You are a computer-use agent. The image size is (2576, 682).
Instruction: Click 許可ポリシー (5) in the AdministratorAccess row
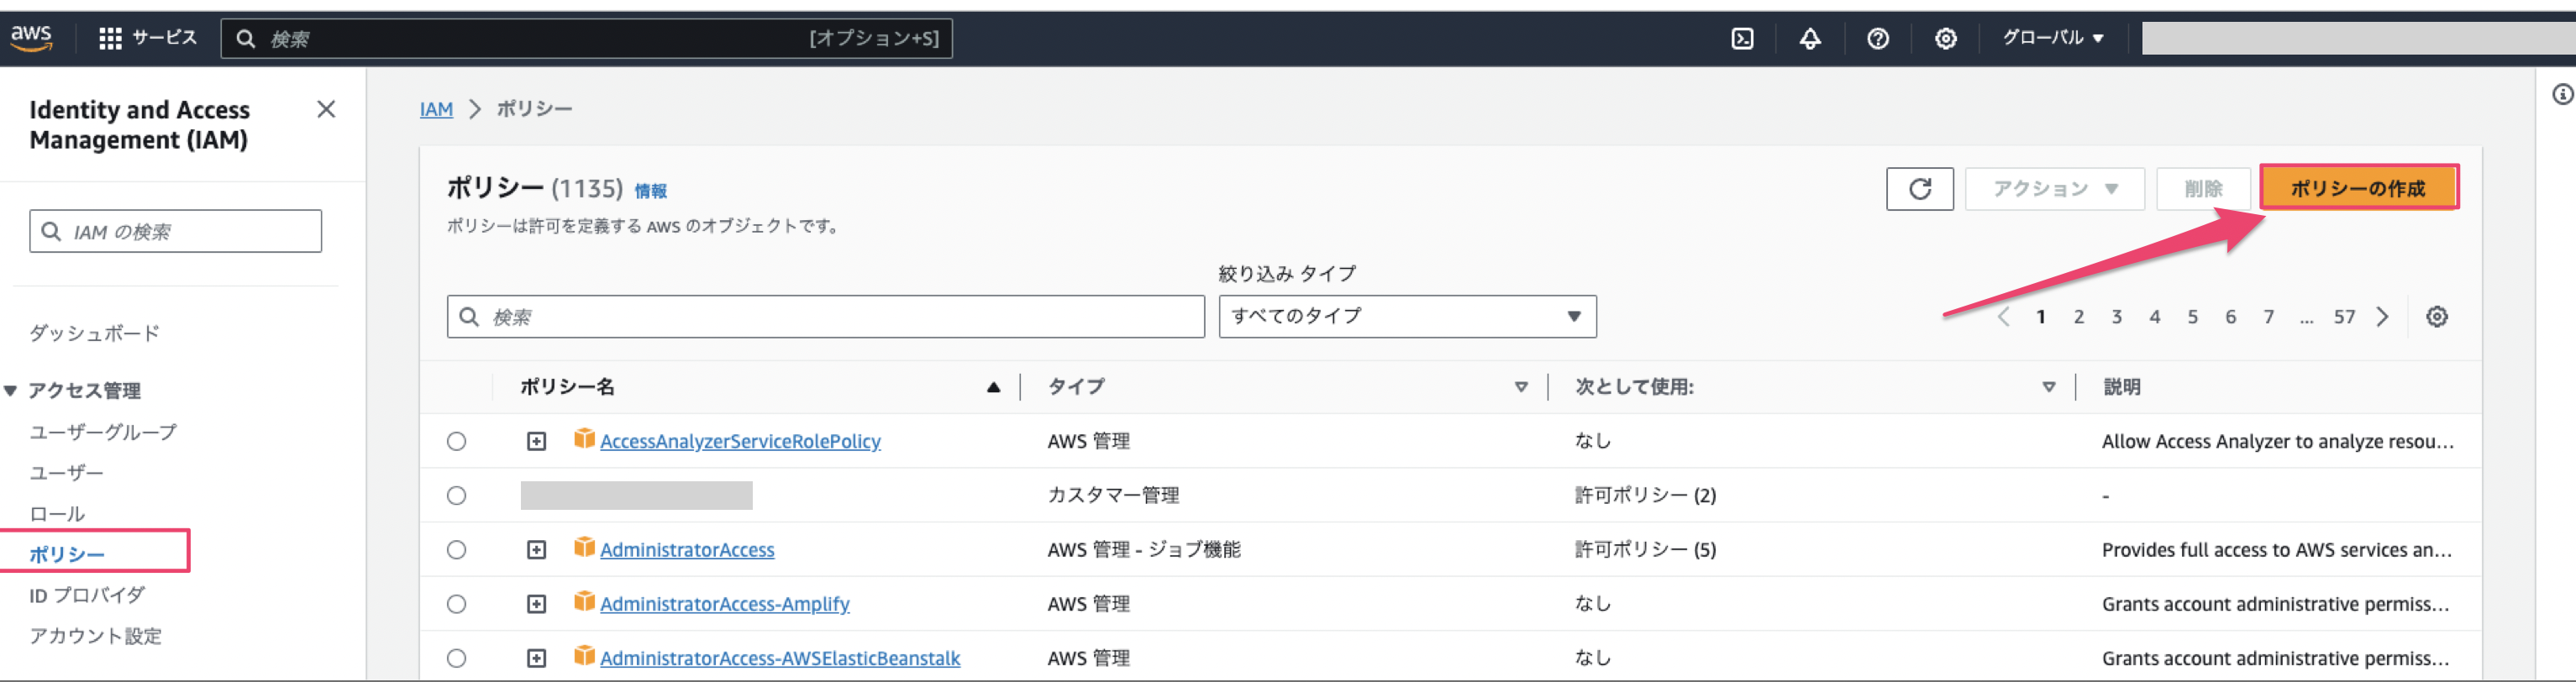(1646, 549)
